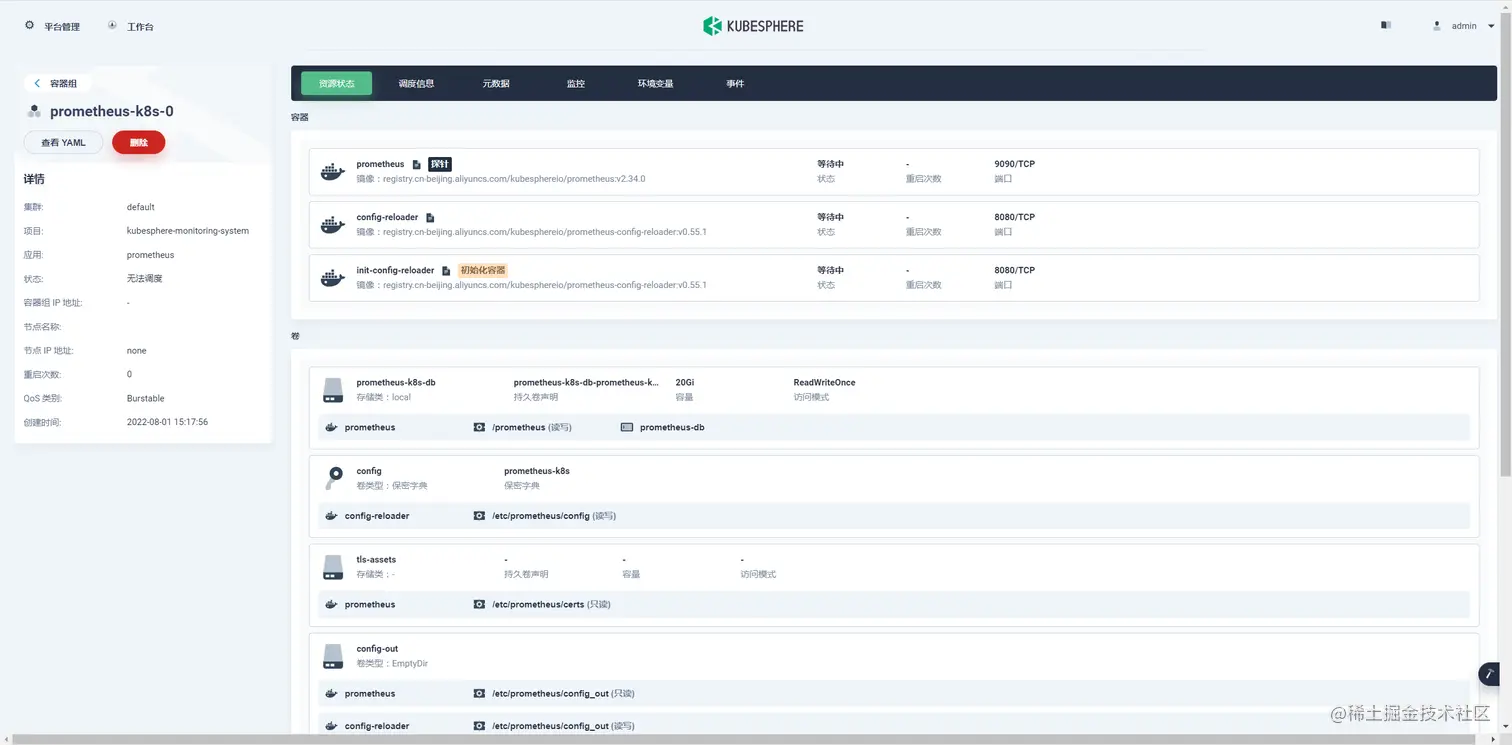
Task: Select the 资源状态 tab
Action: (x=336, y=84)
